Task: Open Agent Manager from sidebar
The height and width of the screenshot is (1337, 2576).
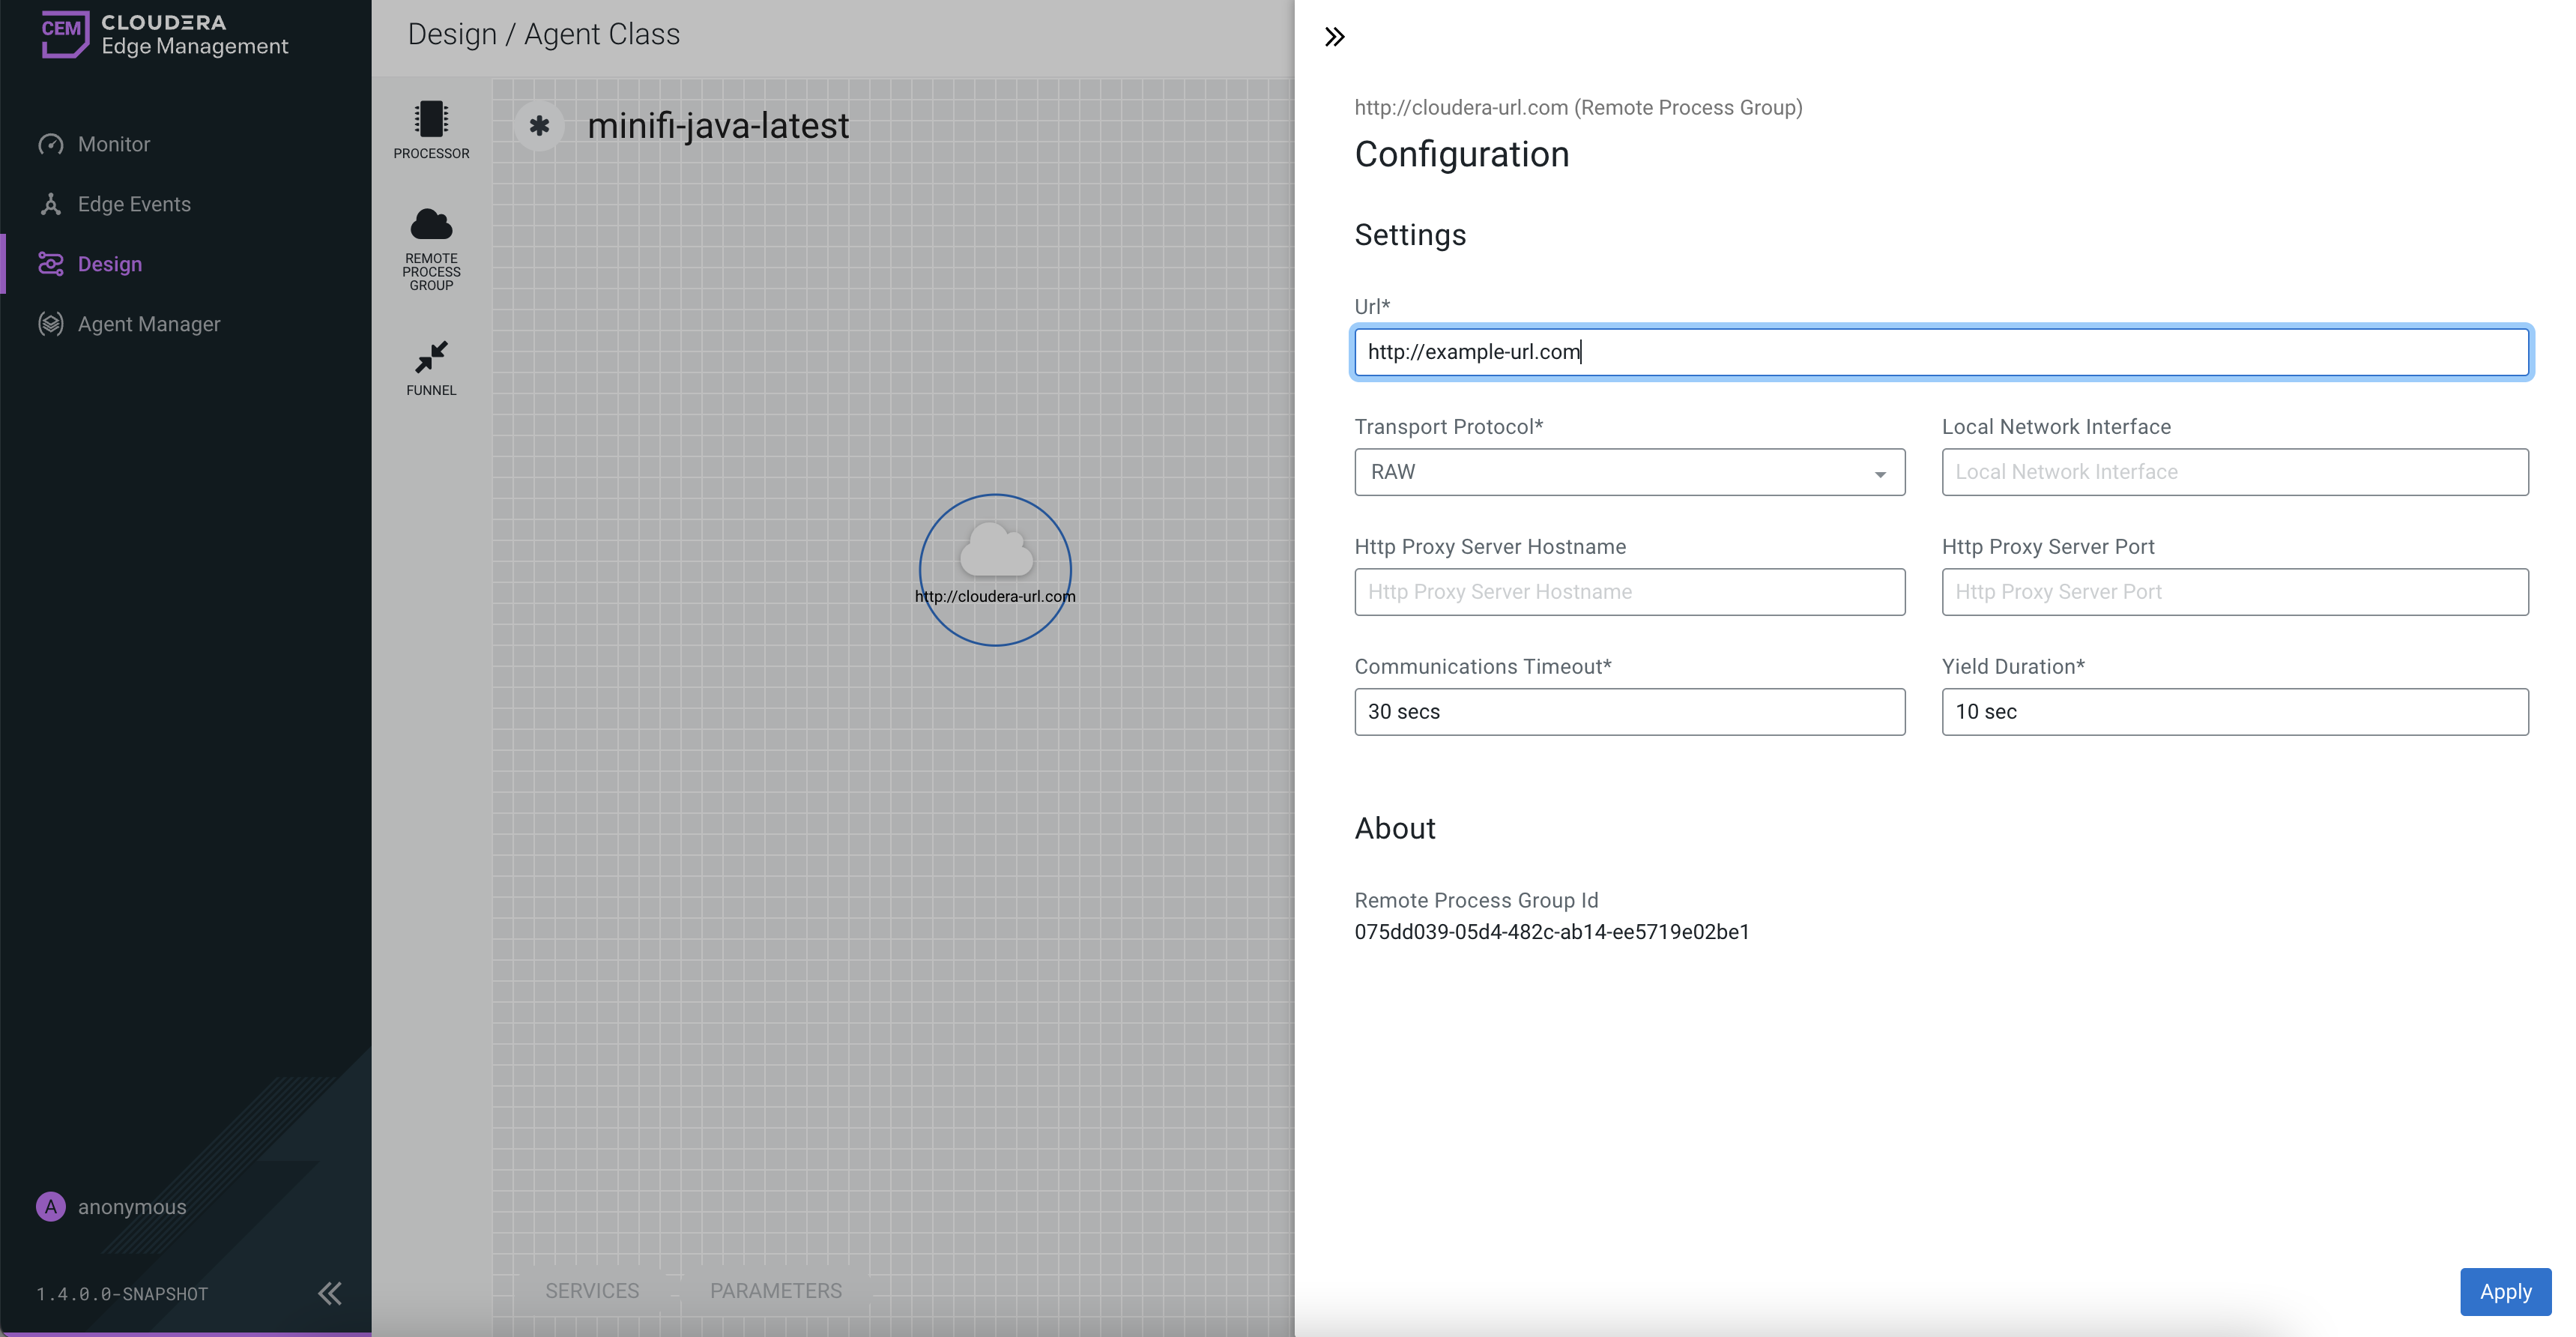Action: click(149, 324)
